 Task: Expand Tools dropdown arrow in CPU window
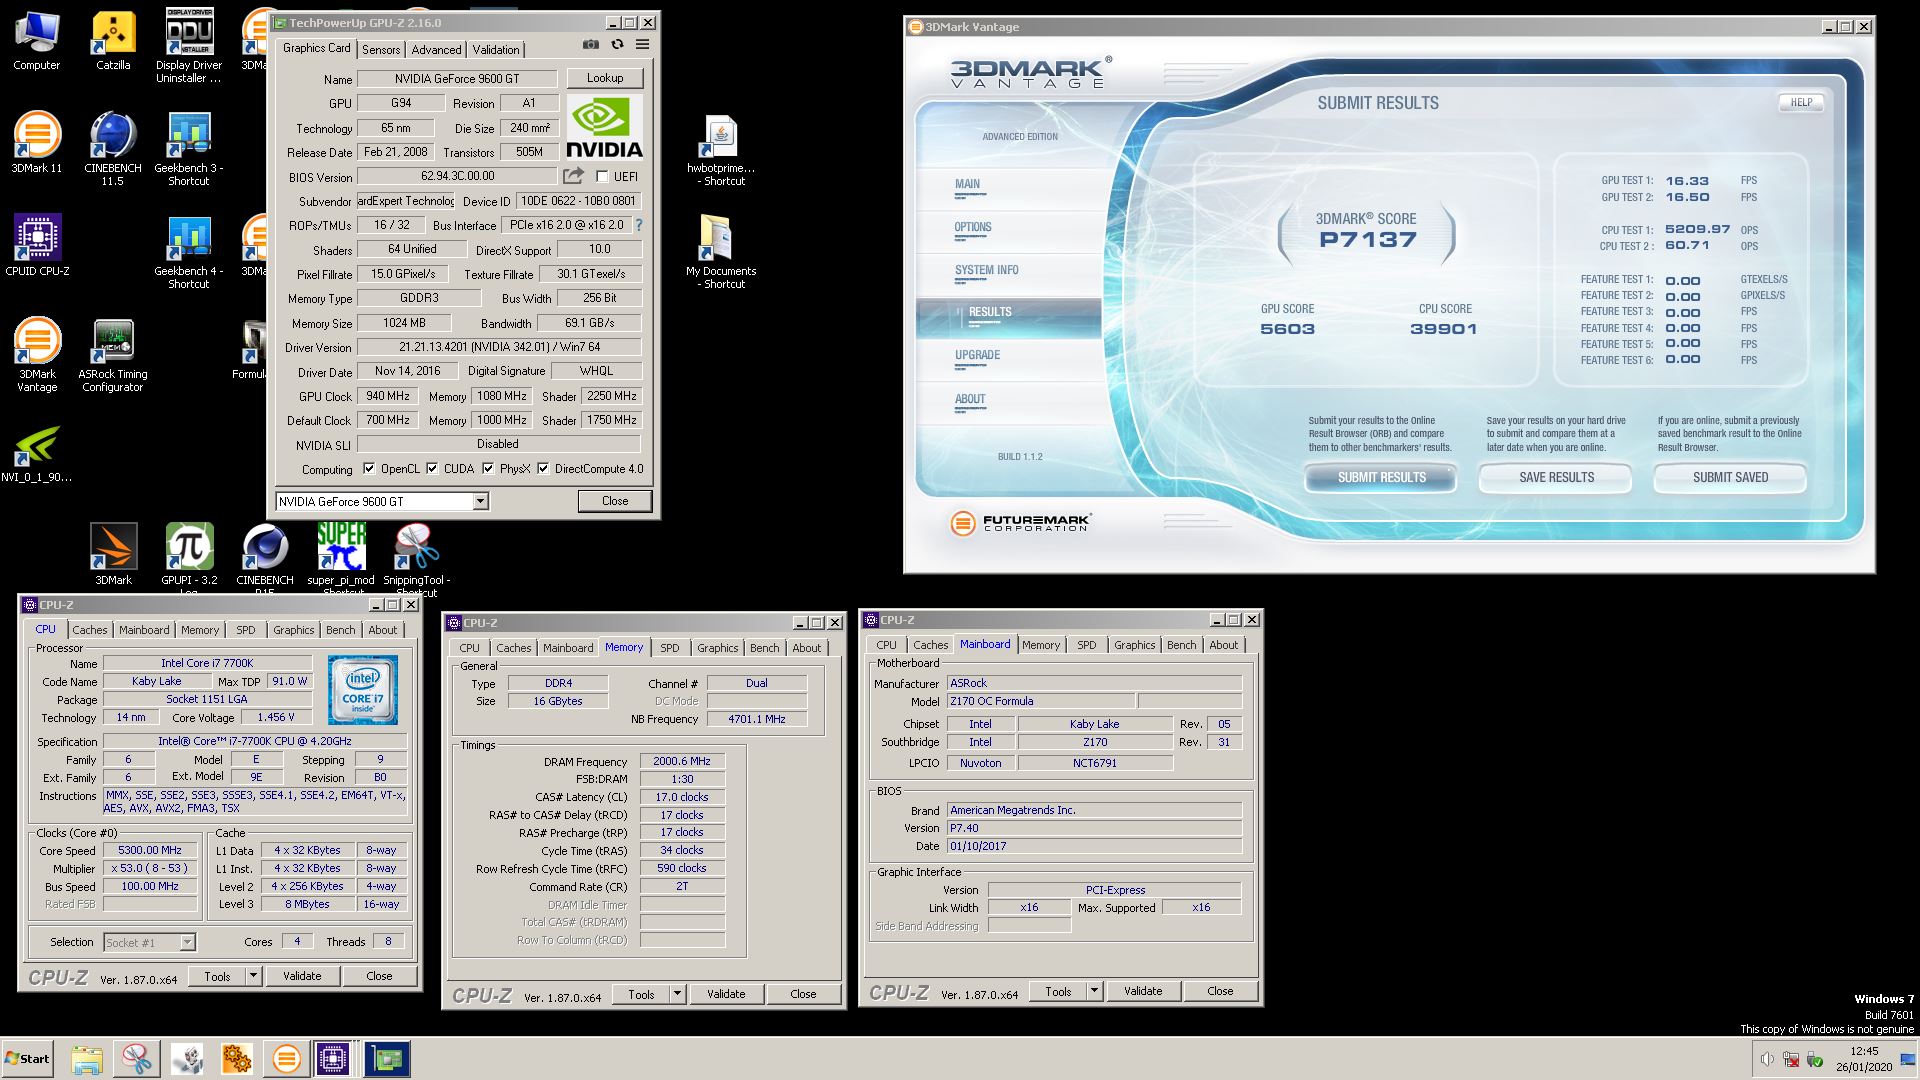tap(253, 976)
